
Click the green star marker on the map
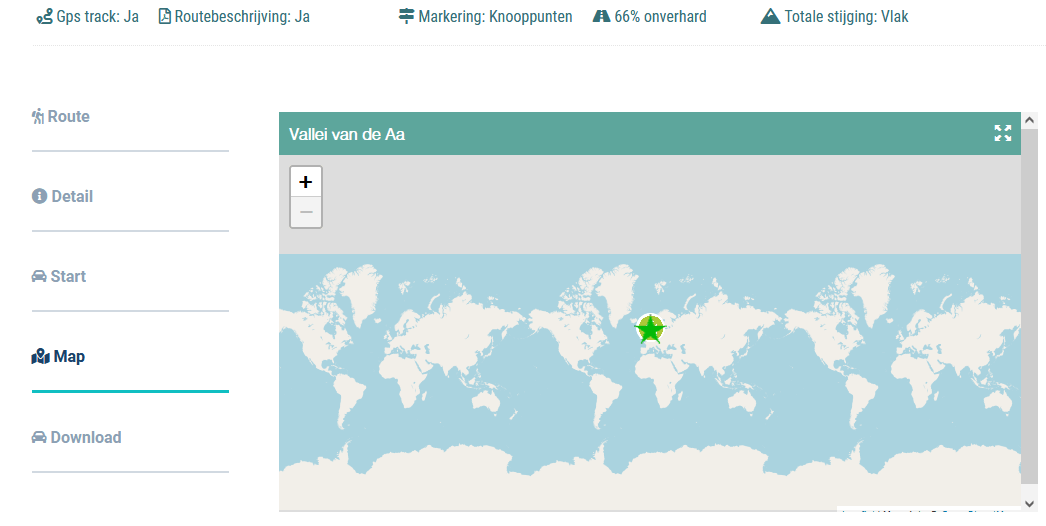650,328
